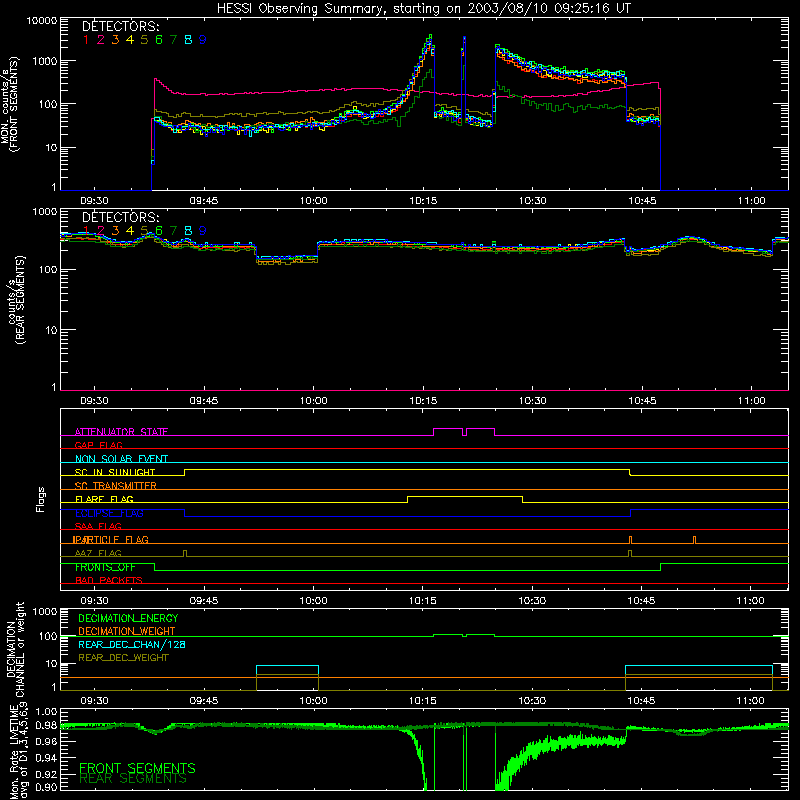Click 10:45 tick under the Flags plot
The width and height of the screenshot is (800, 800).
(x=641, y=601)
